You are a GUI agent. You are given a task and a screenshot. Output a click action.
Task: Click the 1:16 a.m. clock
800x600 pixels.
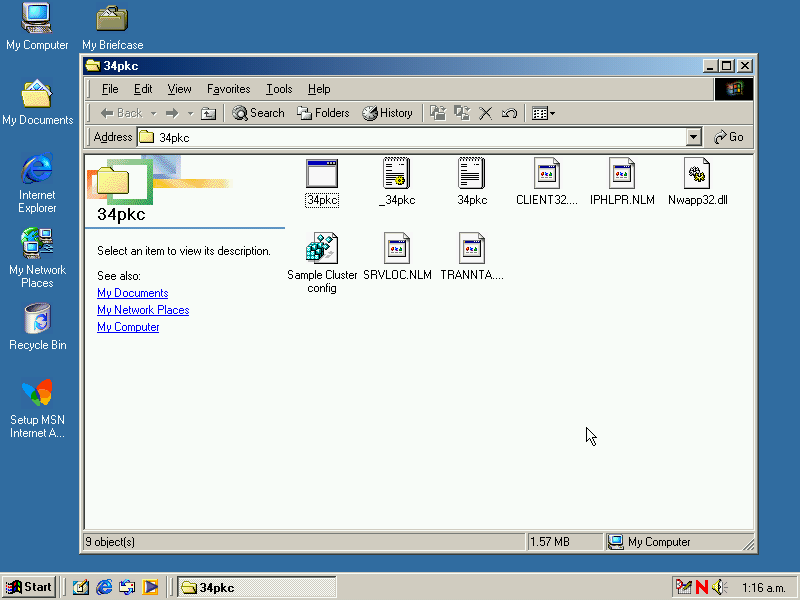pyautogui.click(x=763, y=588)
